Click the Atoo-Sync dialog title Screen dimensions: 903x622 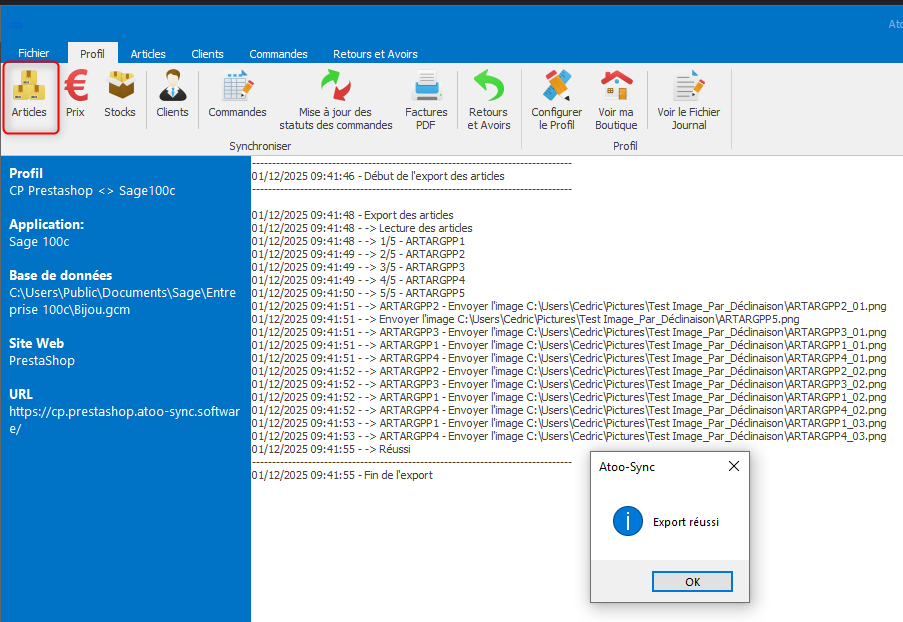[627, 466]
